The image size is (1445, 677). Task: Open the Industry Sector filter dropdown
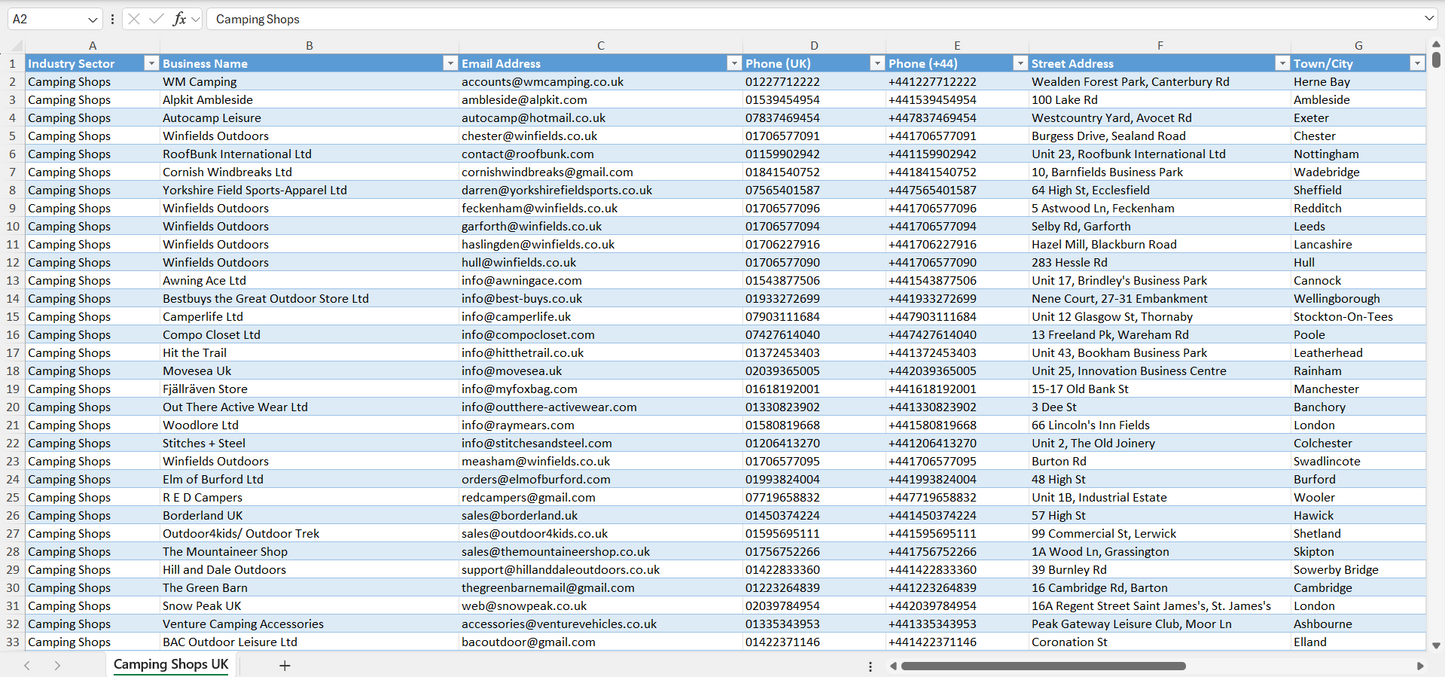point(151,63)
